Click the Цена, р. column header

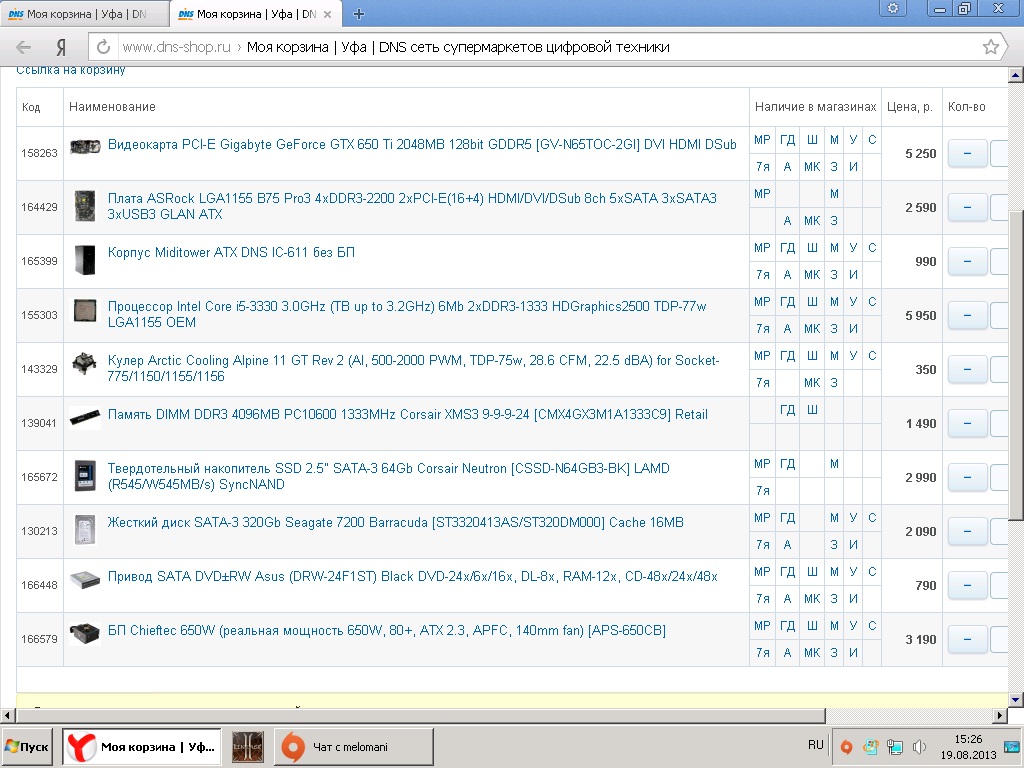pos(910,106)
